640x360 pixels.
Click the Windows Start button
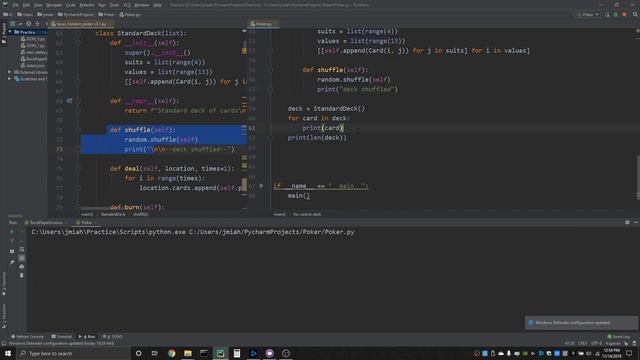point(8,353)
